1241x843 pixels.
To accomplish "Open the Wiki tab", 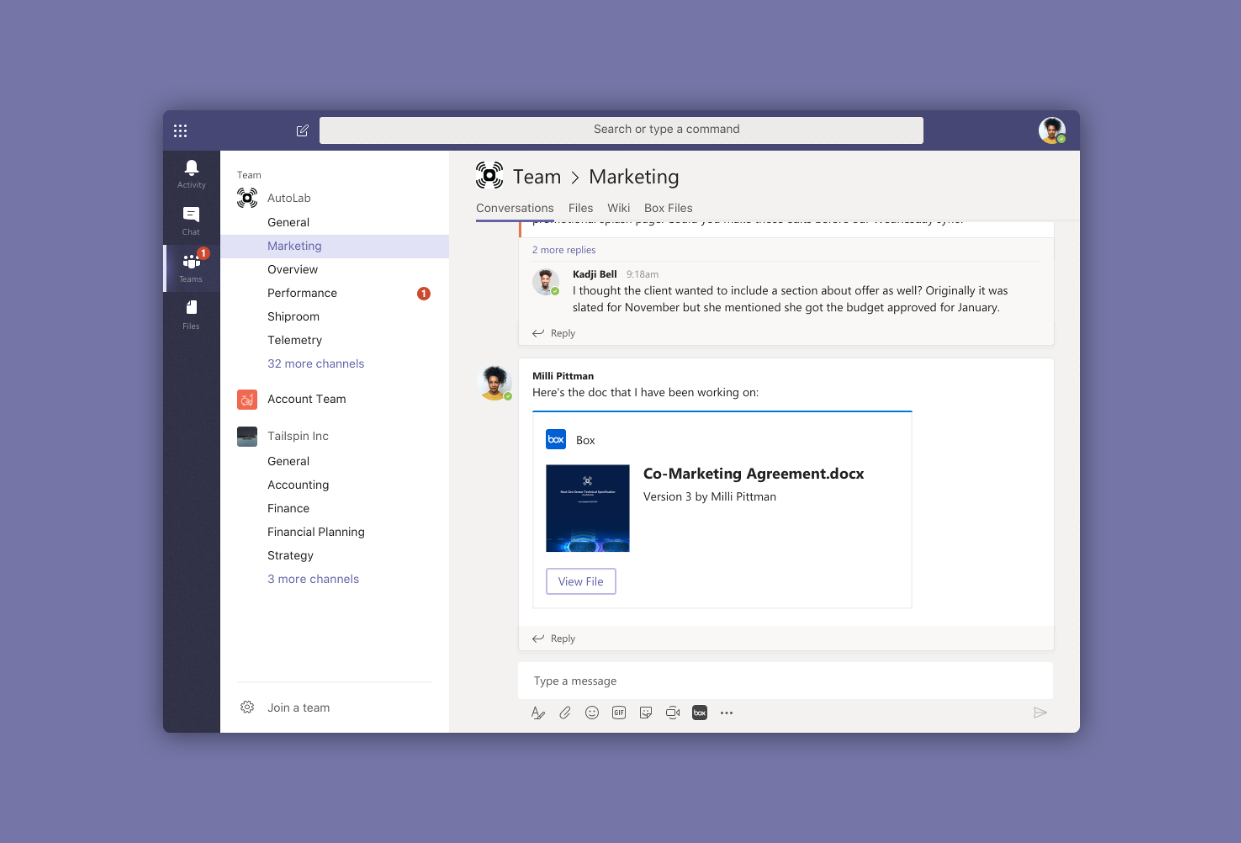I will coord(618,208).
